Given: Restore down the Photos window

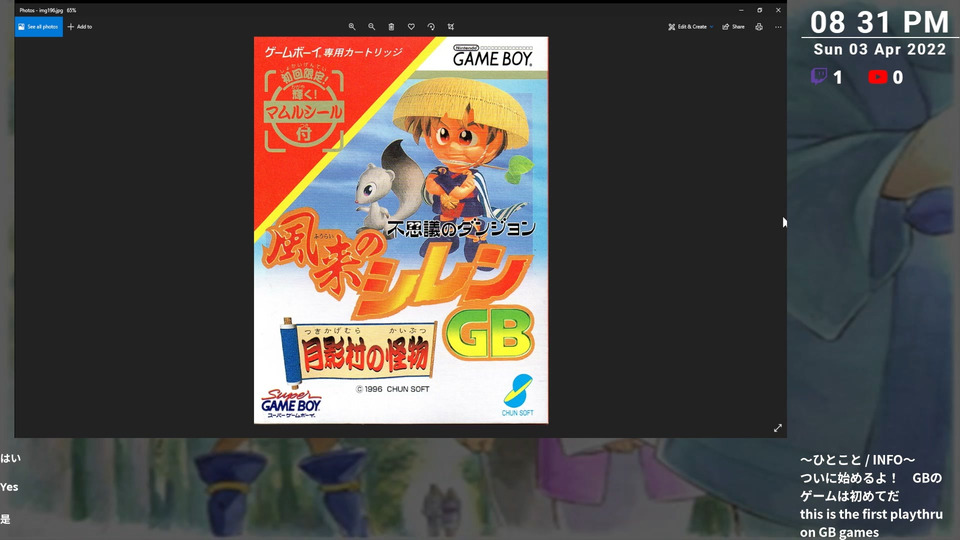Looking at the screenshot, I should click(760, 10).
